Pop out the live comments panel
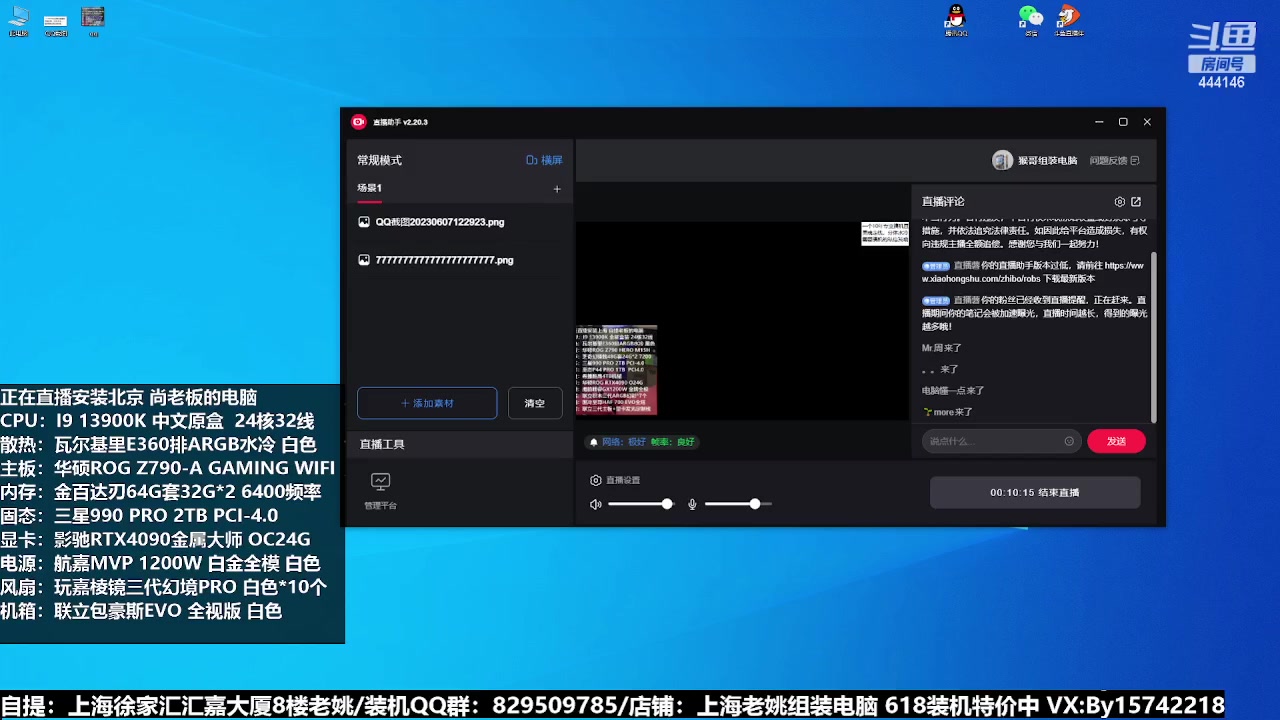The image size is (1280, 720). click(x=1136, y=202)
